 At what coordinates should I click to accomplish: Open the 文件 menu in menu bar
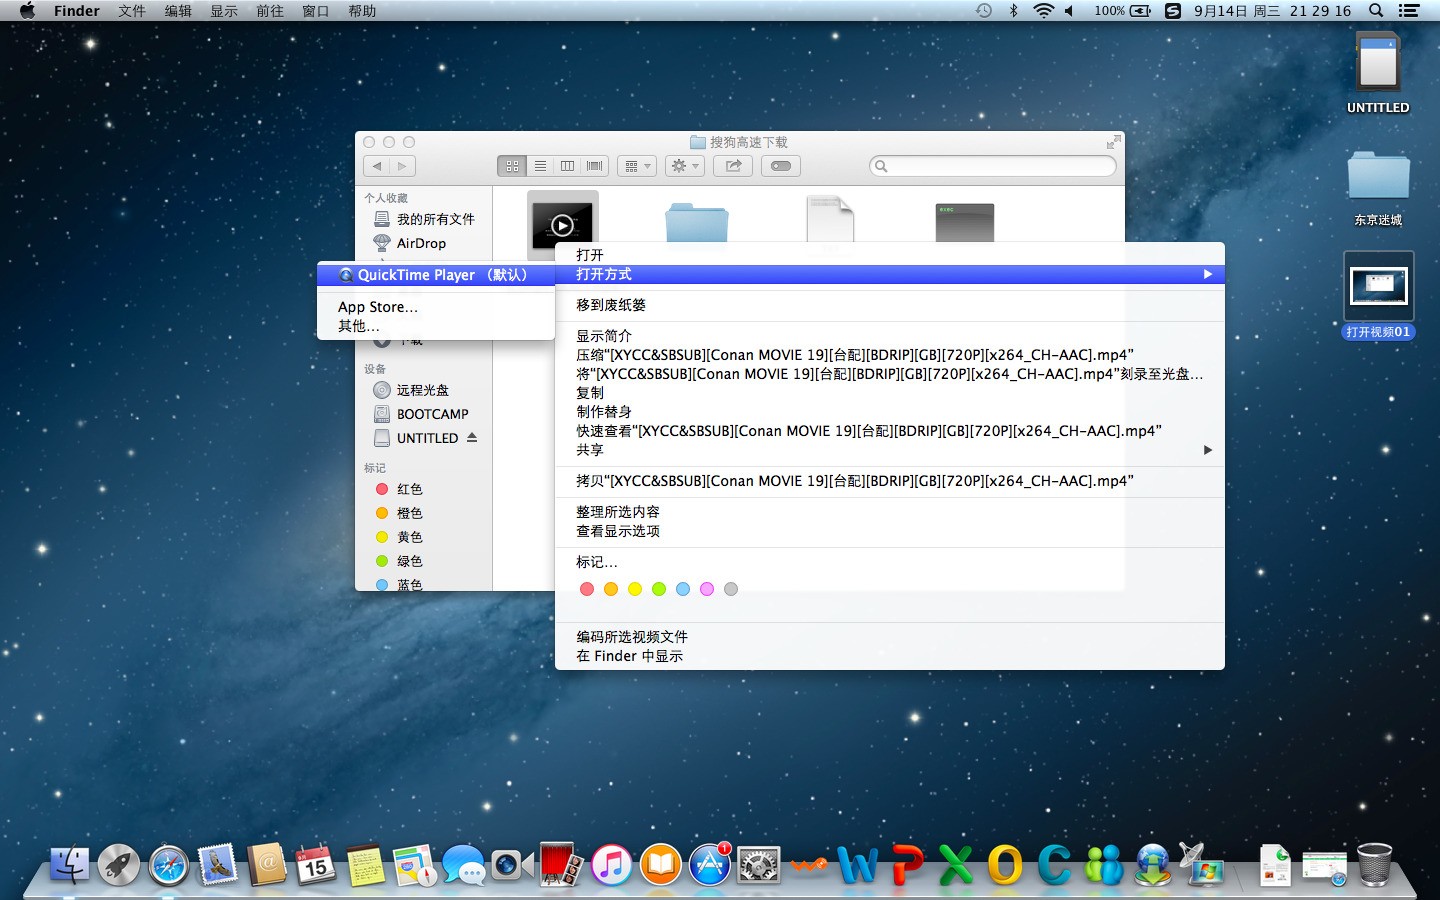point(132,11)
